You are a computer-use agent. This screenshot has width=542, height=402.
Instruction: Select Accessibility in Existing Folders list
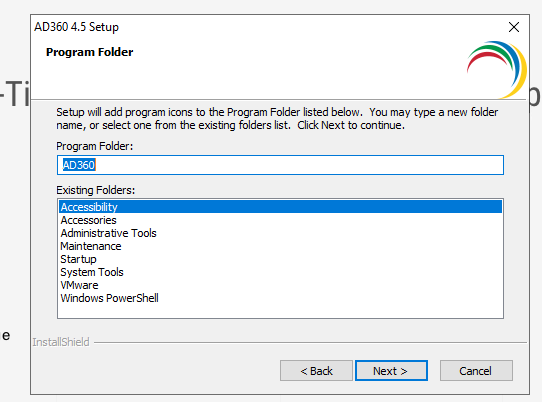(280, 207)
